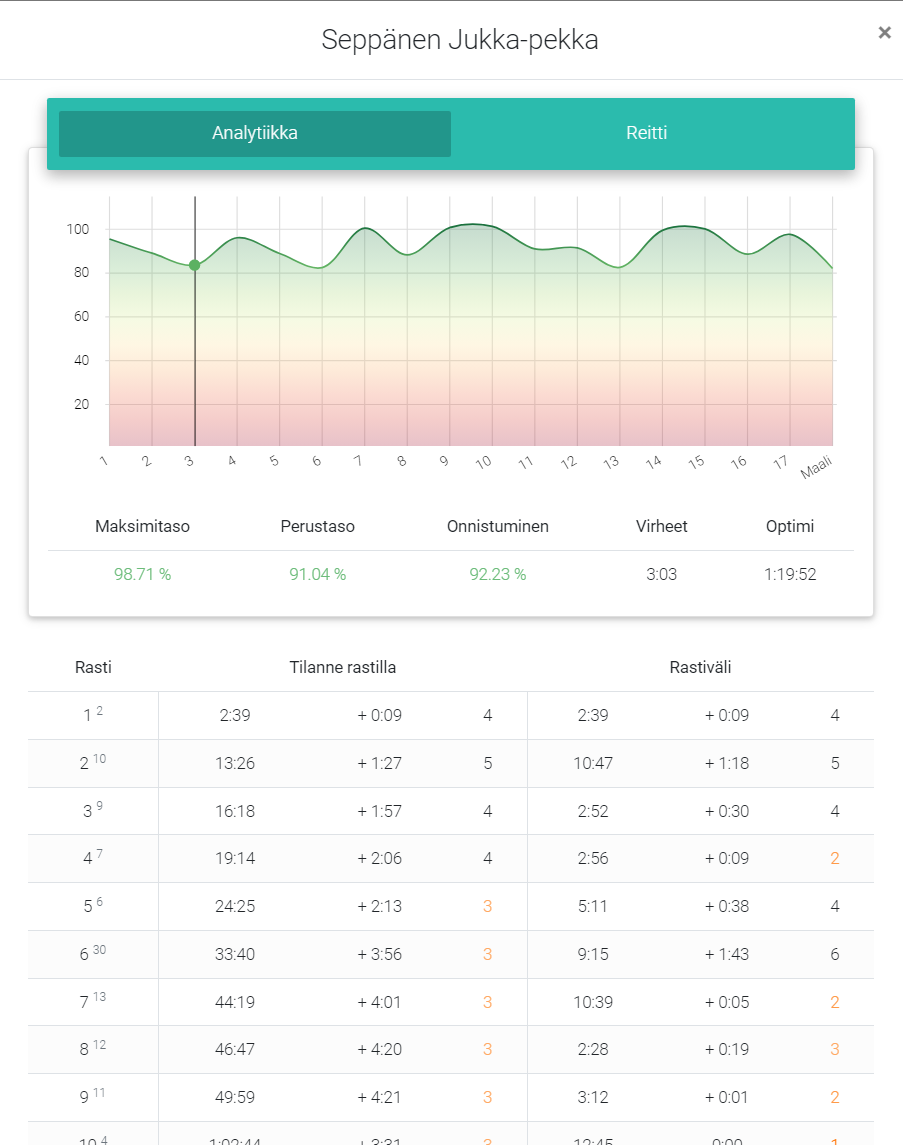Click split time 46:47 in control 8 row
Viewport: 903px width, 1145px height.
[234, 1049]
